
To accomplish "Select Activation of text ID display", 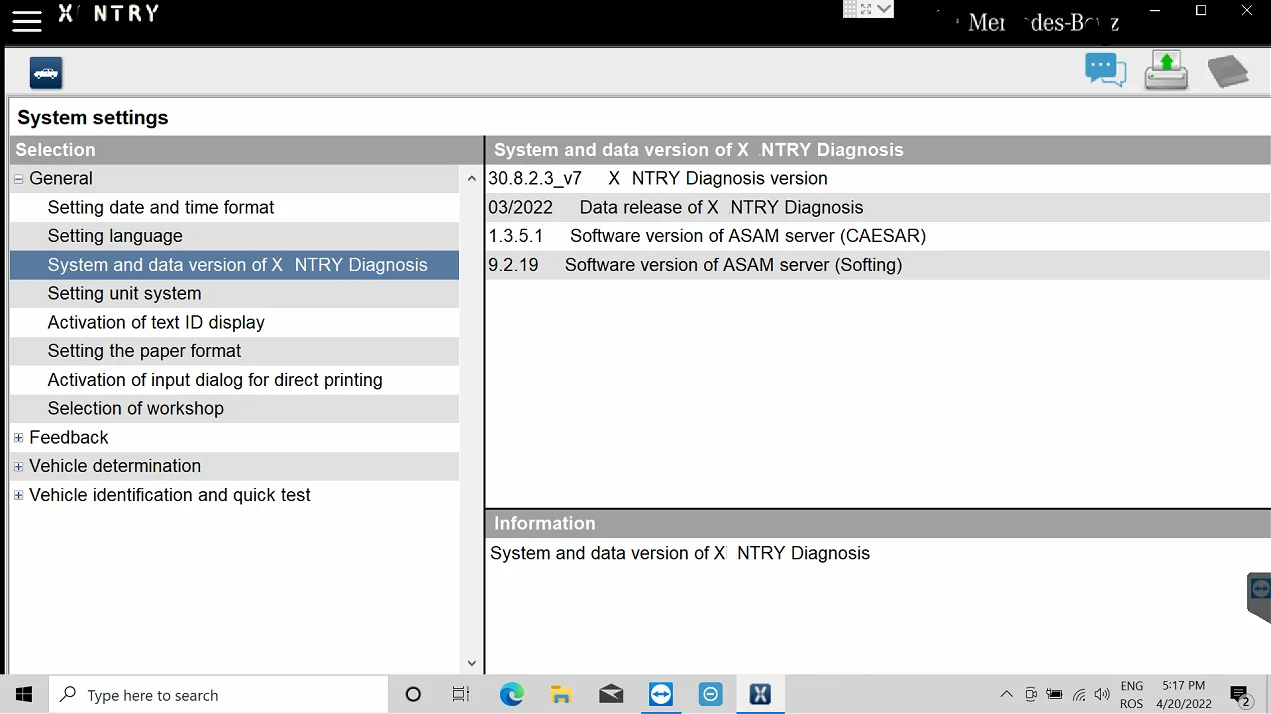I will tap(235, 323).
